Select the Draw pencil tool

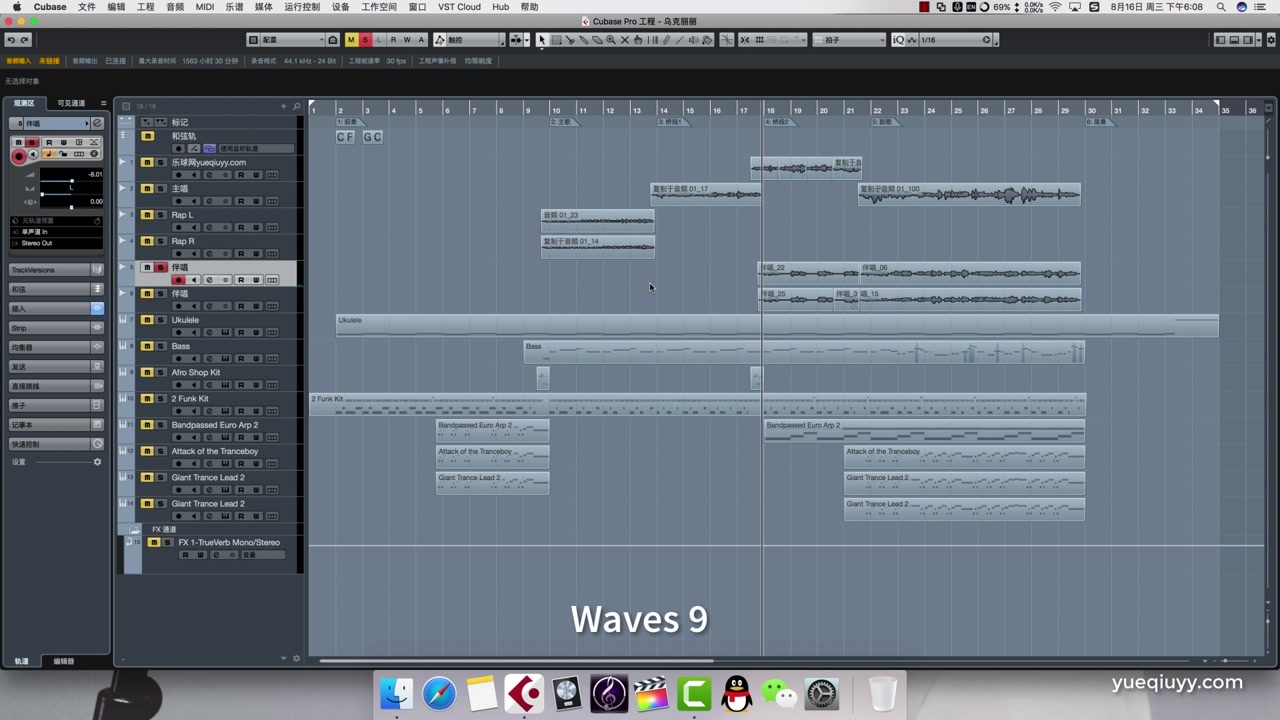coord(666,40)
